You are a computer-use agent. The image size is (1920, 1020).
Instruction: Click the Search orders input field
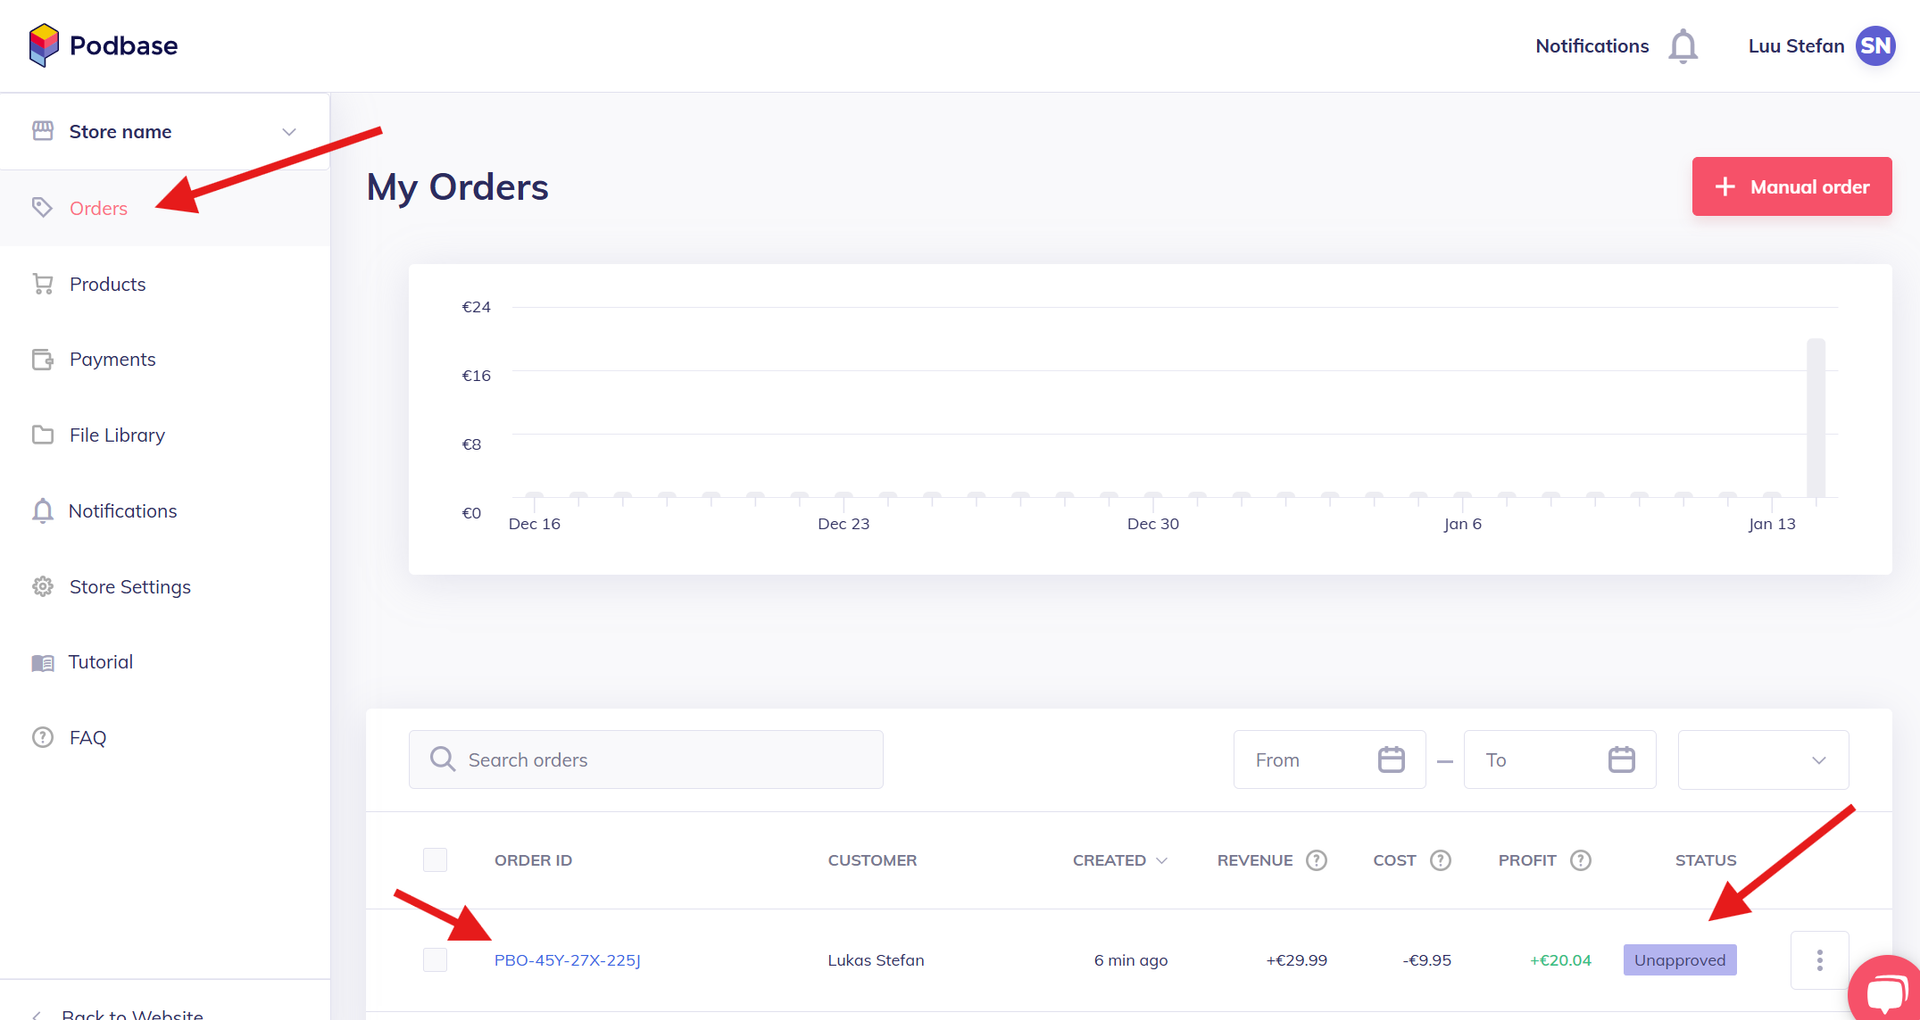(x=646, y=760)
